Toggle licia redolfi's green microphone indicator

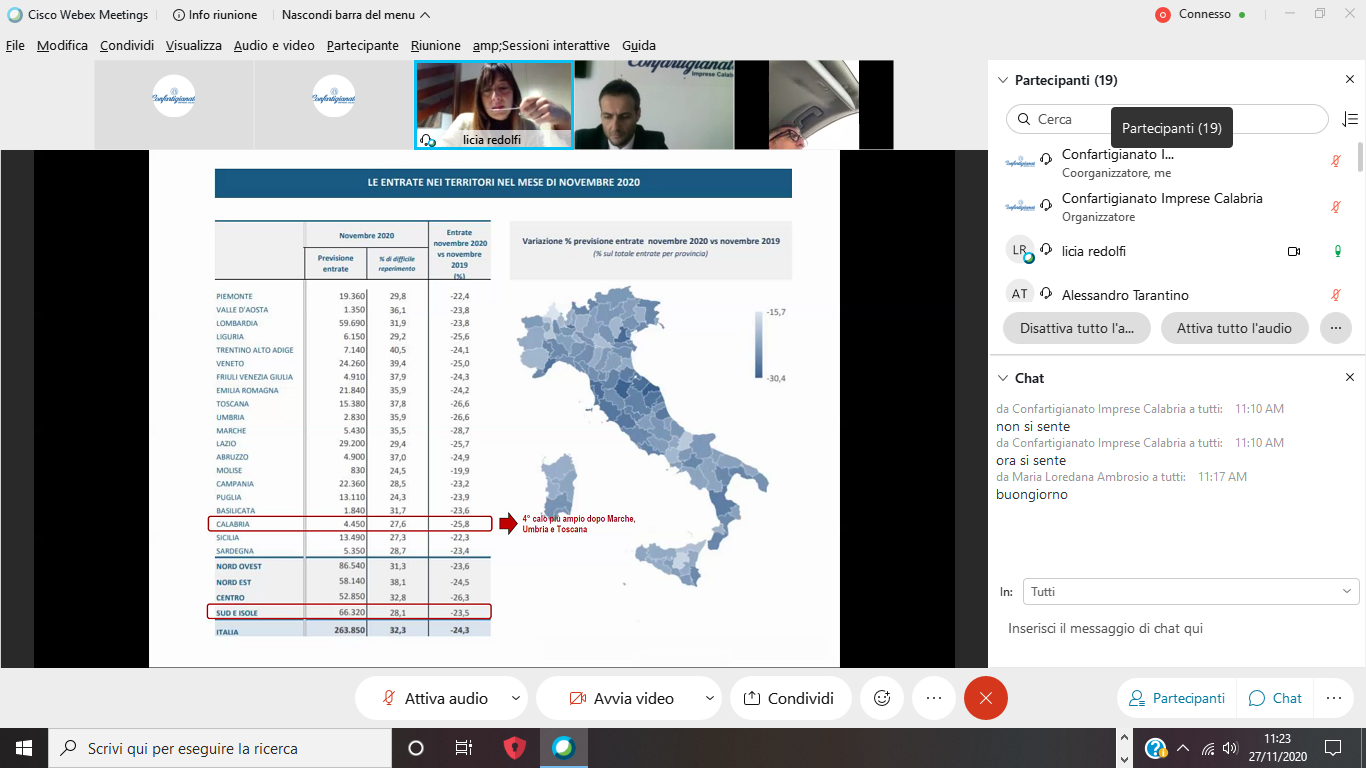click(x=1338, y=251)
